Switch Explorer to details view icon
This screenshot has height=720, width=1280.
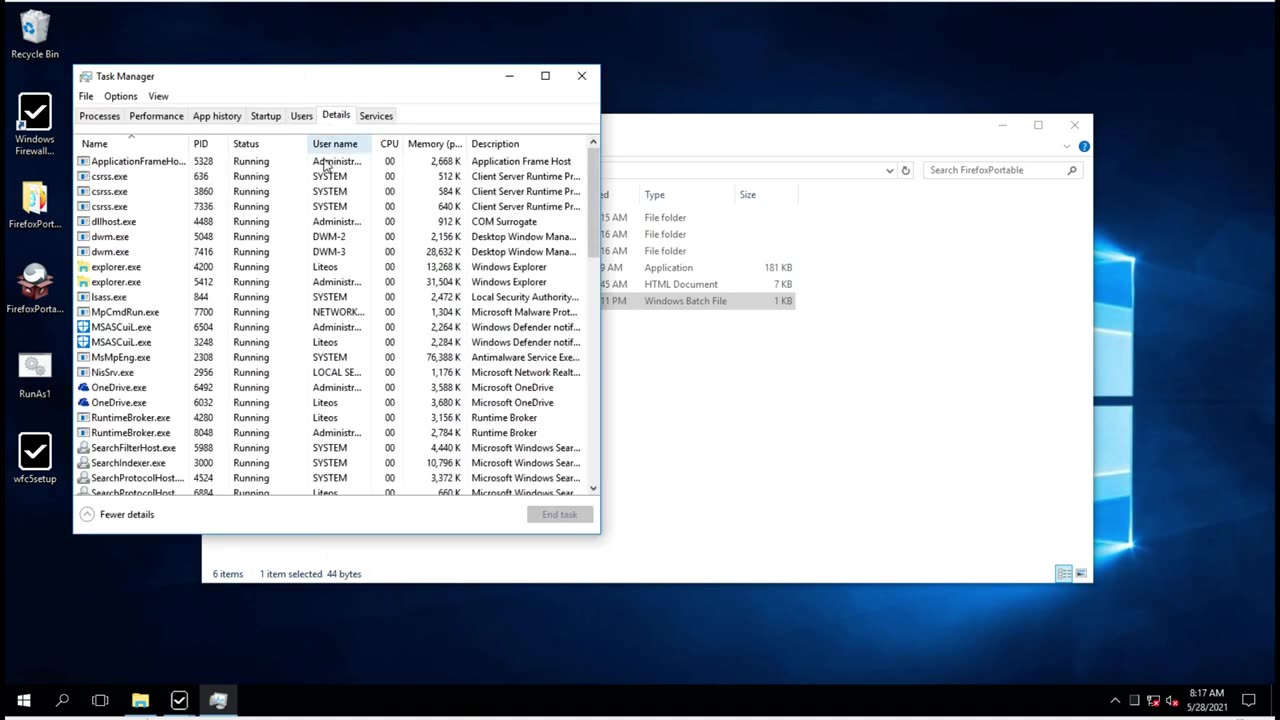(1064, 573)
